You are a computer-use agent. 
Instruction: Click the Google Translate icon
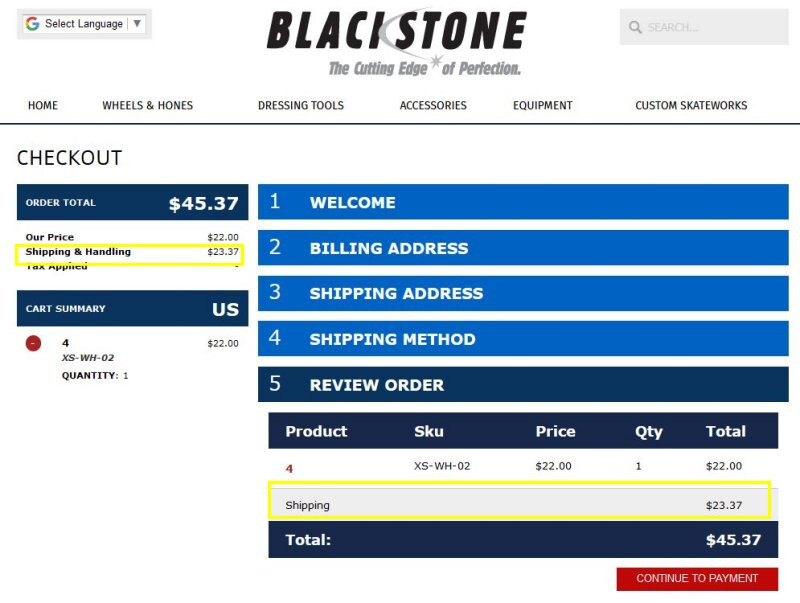pyautogui.click(x=33, y=23)
